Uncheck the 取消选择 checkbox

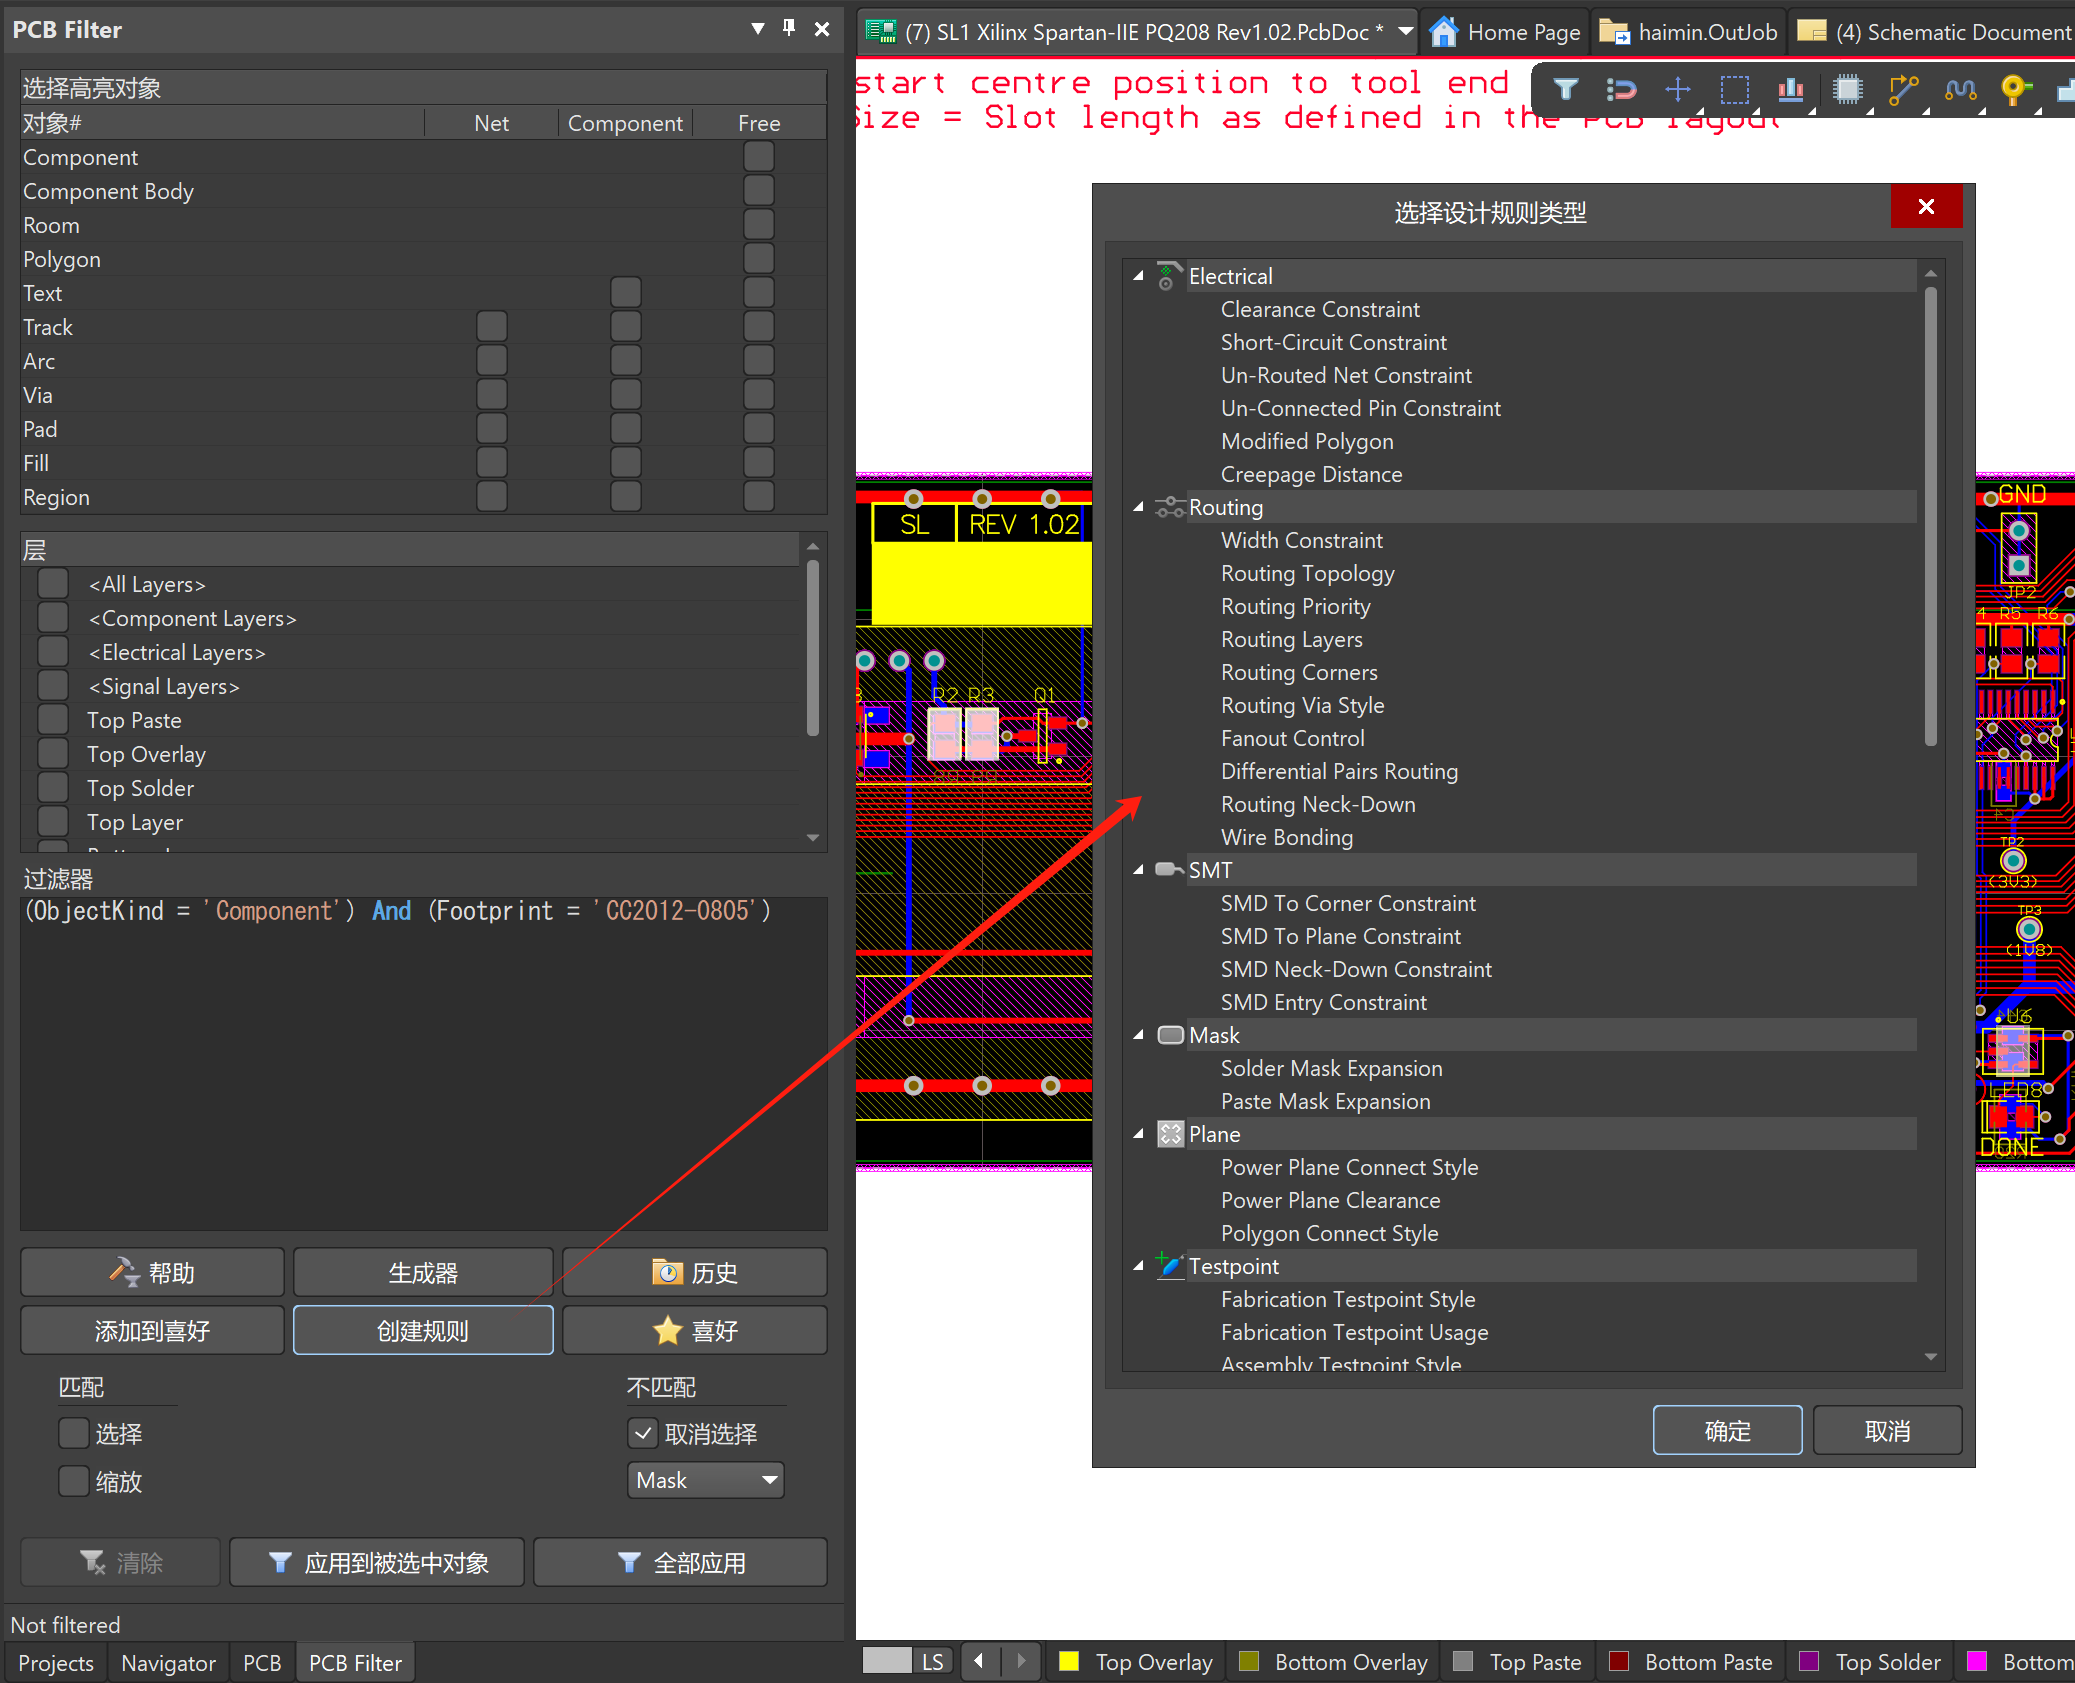coord(643,1433)
